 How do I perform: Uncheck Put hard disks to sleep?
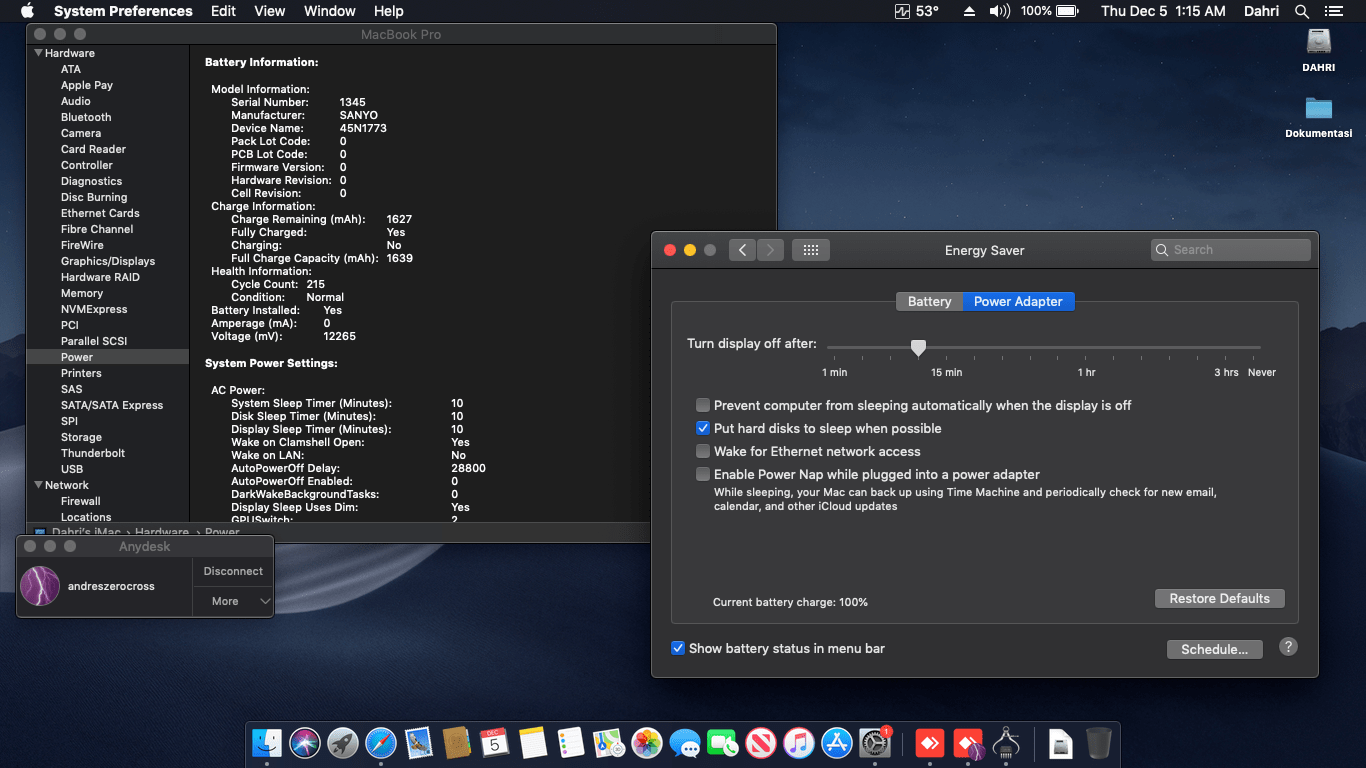(x=703, y=428)
